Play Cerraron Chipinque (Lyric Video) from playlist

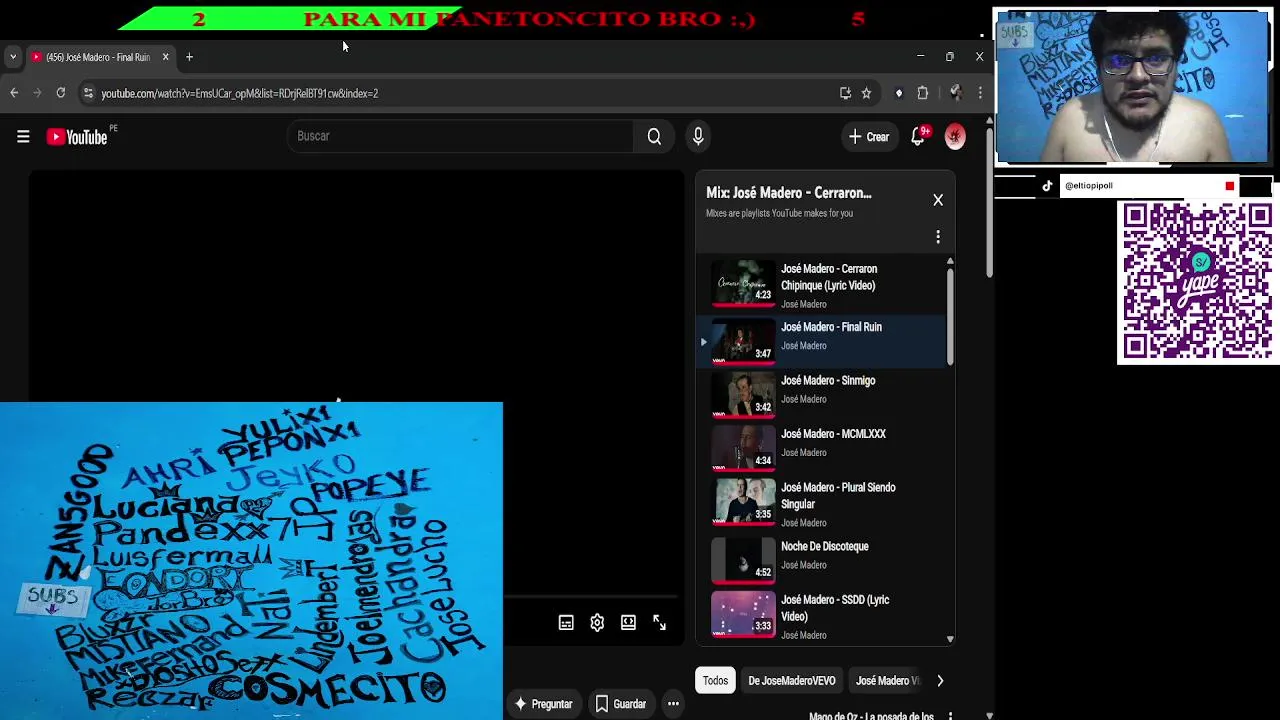pos(821,286)
